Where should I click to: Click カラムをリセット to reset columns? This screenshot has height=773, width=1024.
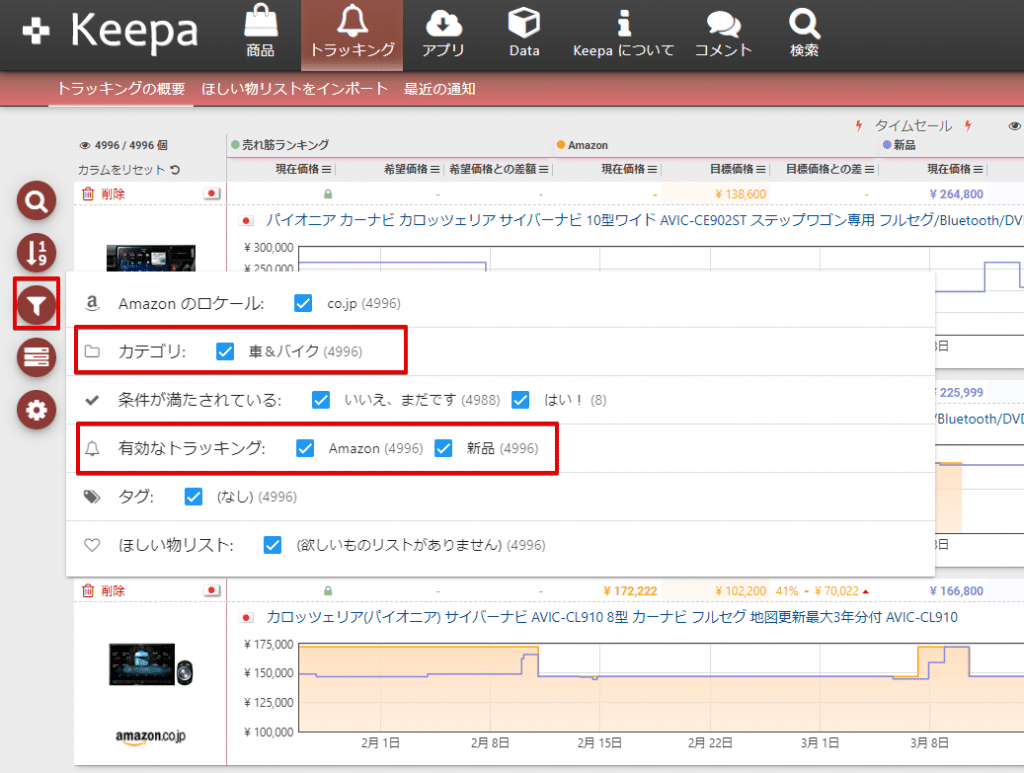pos(128,170)
